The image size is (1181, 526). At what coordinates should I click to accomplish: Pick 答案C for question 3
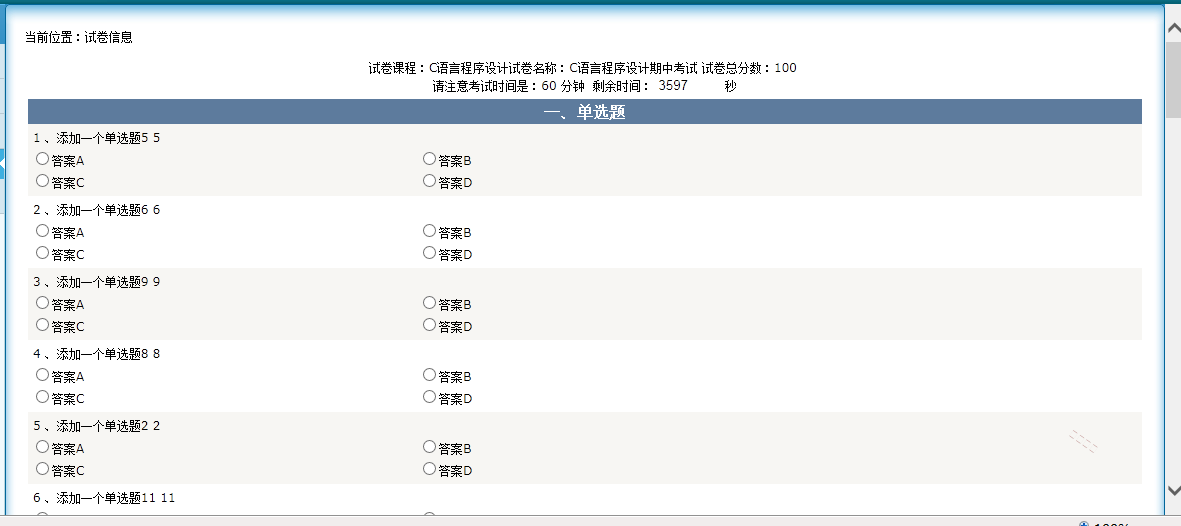(x=42, y=325)
